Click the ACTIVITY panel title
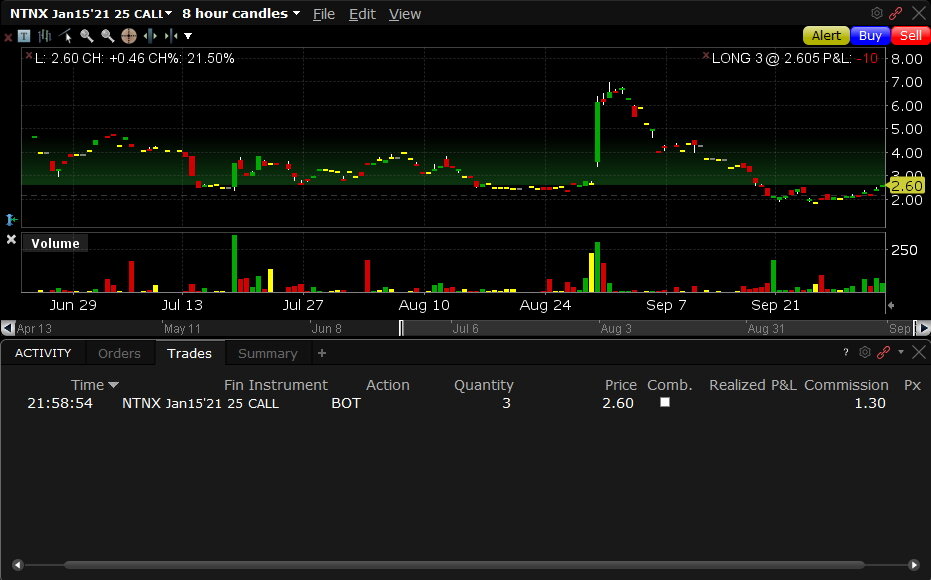 tap(43, 353)
